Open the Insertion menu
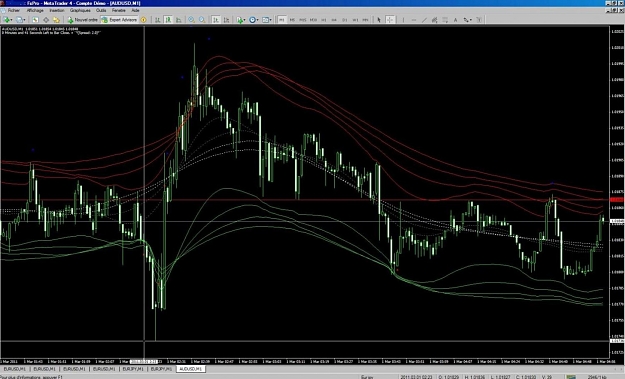 point(57,10)
